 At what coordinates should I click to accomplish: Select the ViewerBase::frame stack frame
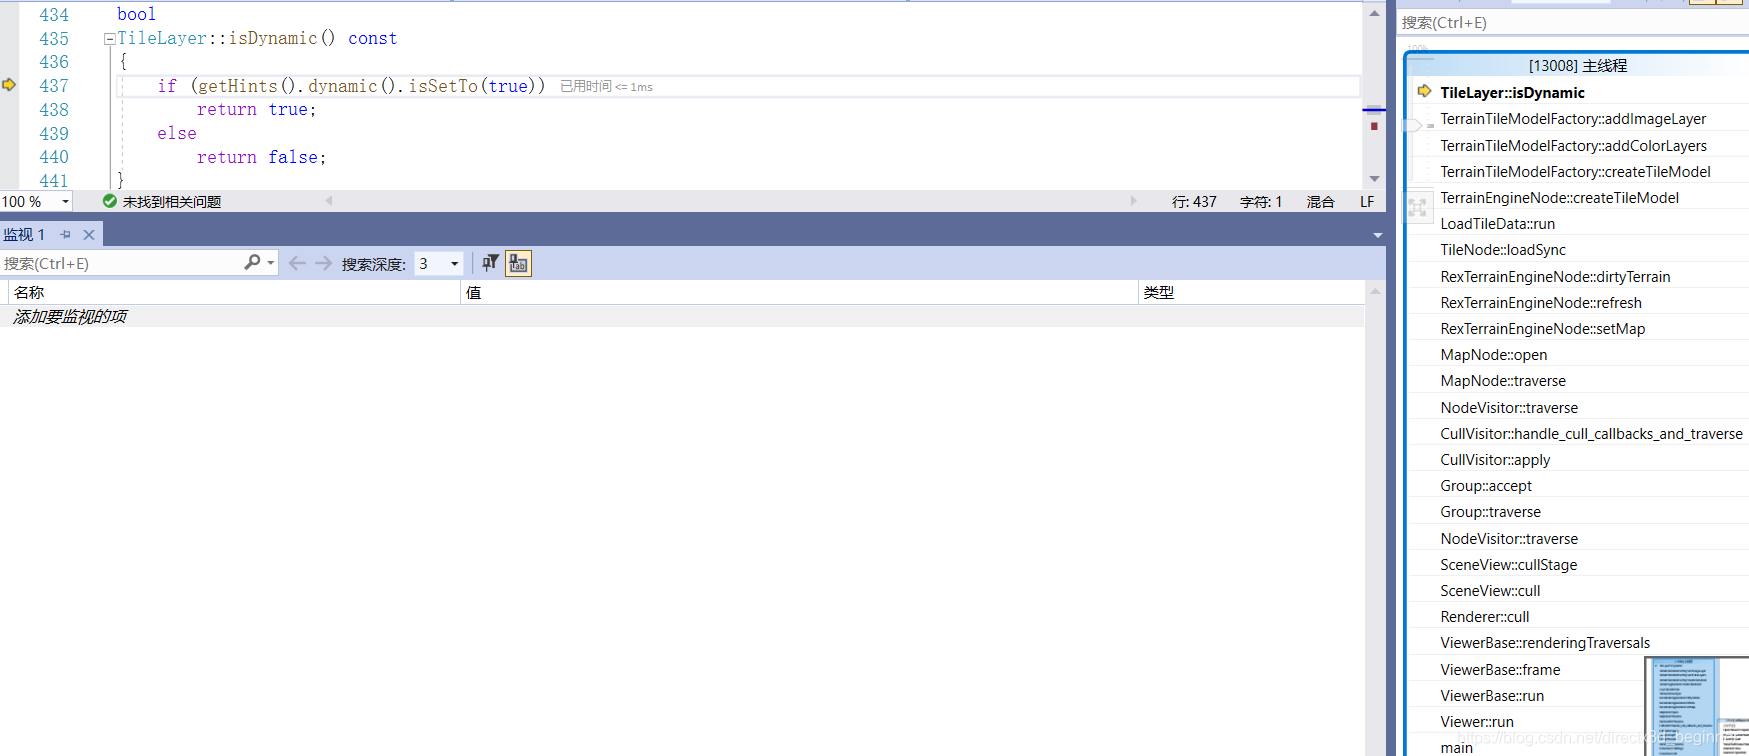click(x=1500, y=670)
